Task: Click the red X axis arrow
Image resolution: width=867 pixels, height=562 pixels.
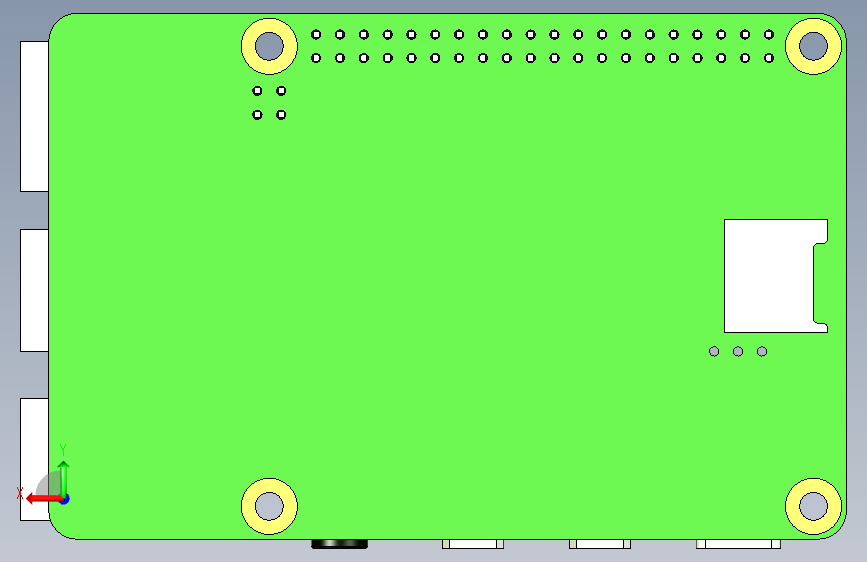Action: 44,499
